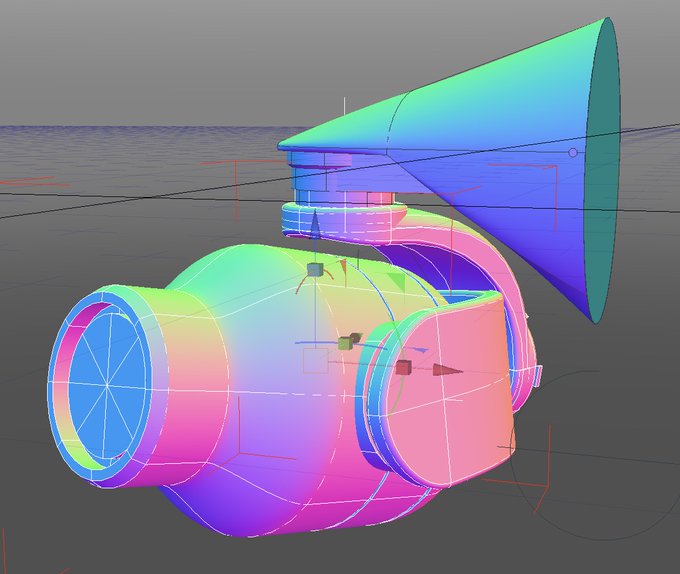
Task: Click the square plane handle of the gizmo
Action: click(x=315, y=361)
